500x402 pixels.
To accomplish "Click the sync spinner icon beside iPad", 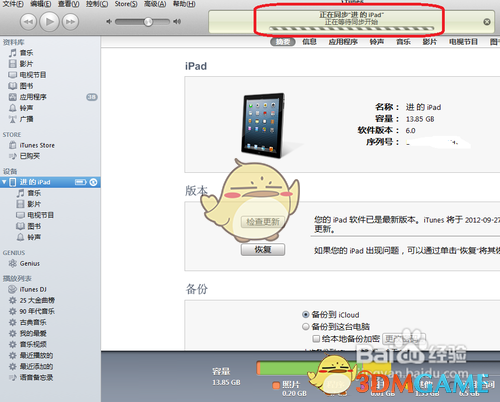I will pos(94,182).
